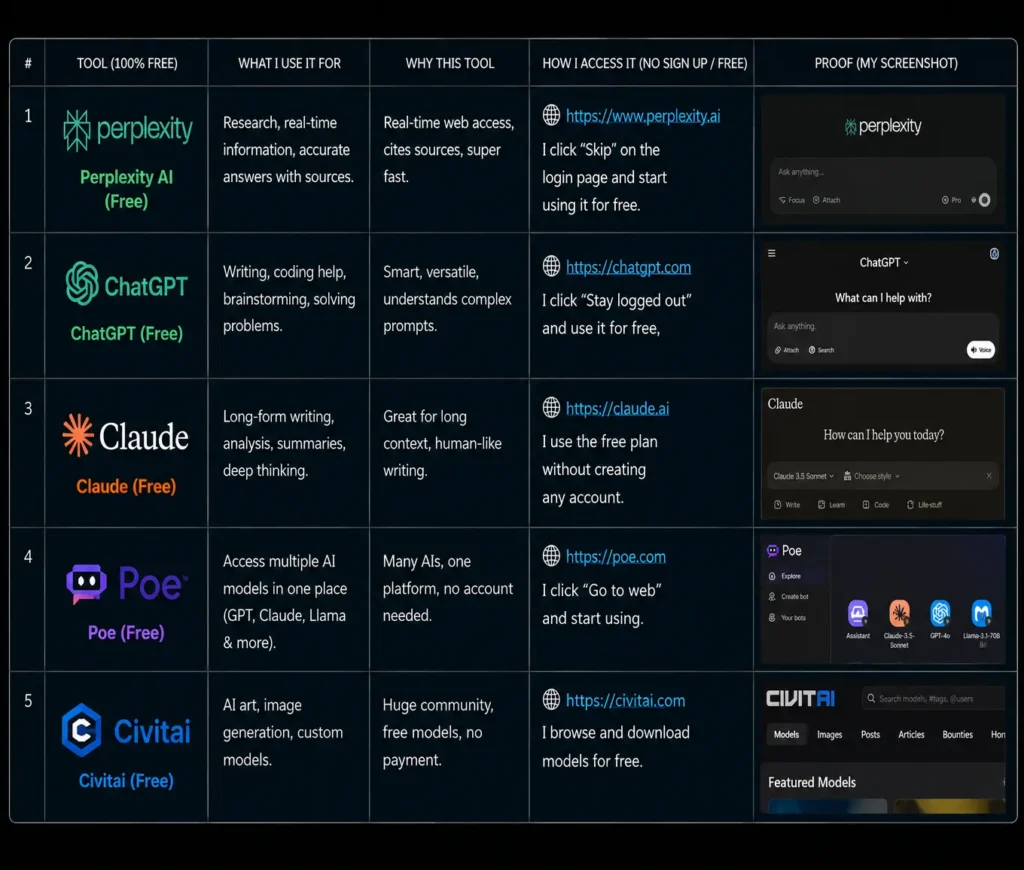
Task: Click the Poe logo in the Poe screenshot
Action: pyautogui.click(x=784, y=551)
